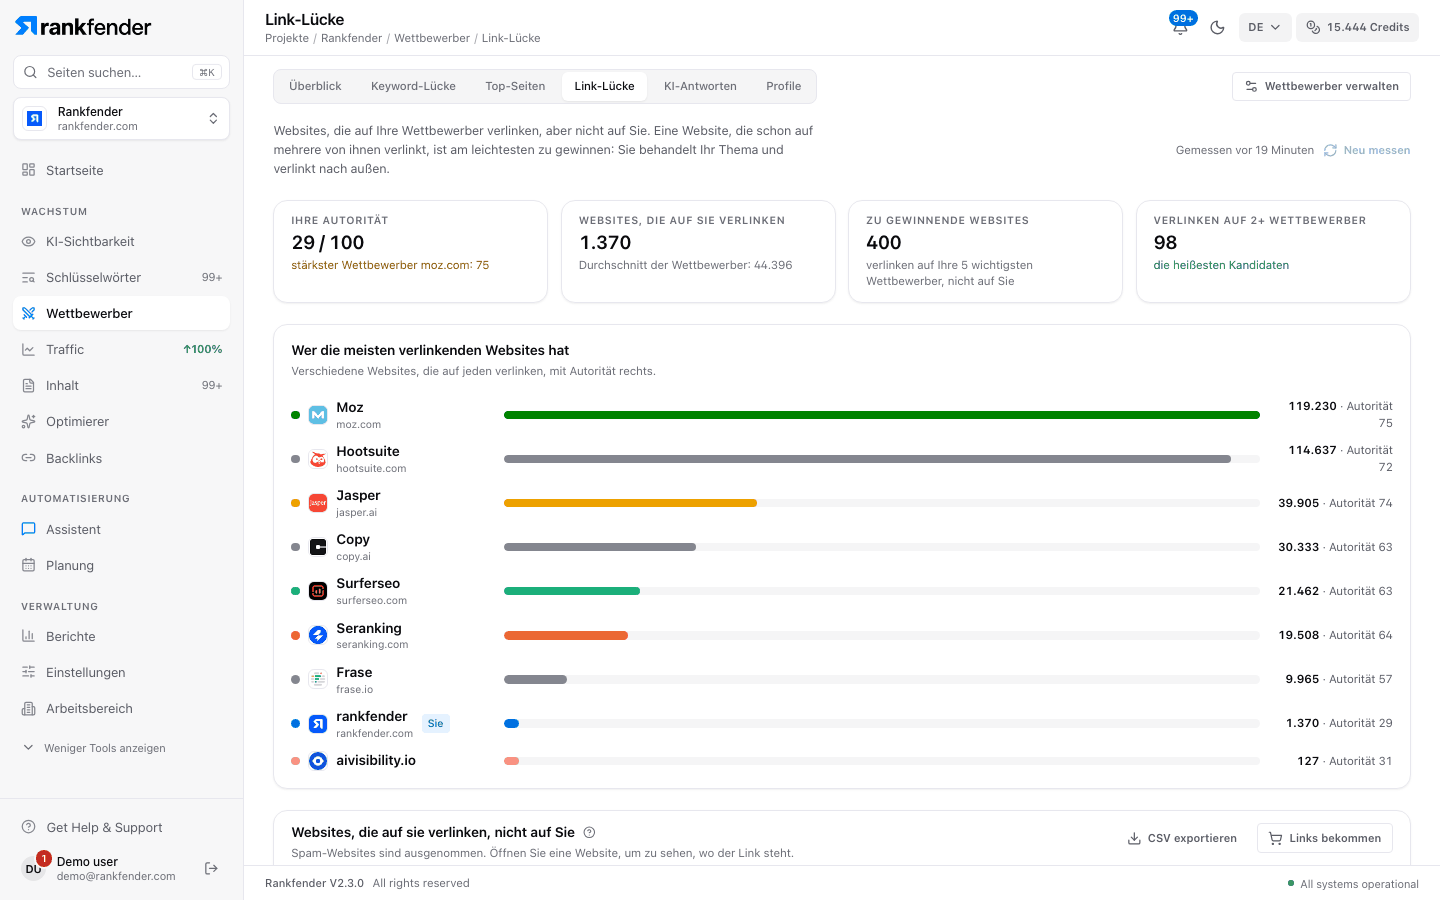Screen dimensions: 1440x900
Task: Click the Neu messen link
Action: [x=1366, y=150]
